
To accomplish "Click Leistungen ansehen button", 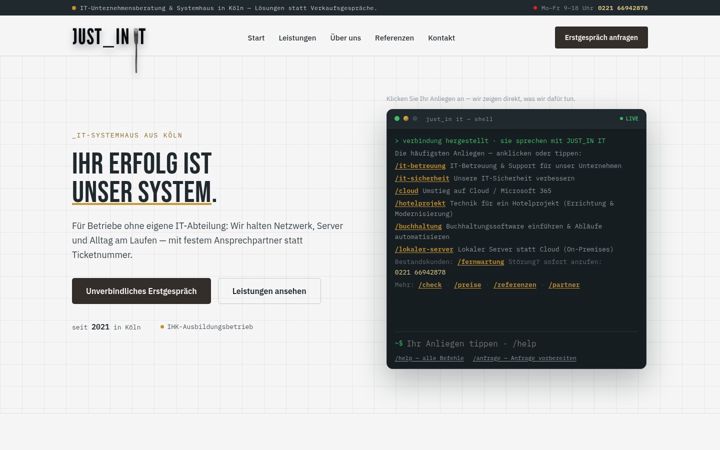I will coord(269,291).
